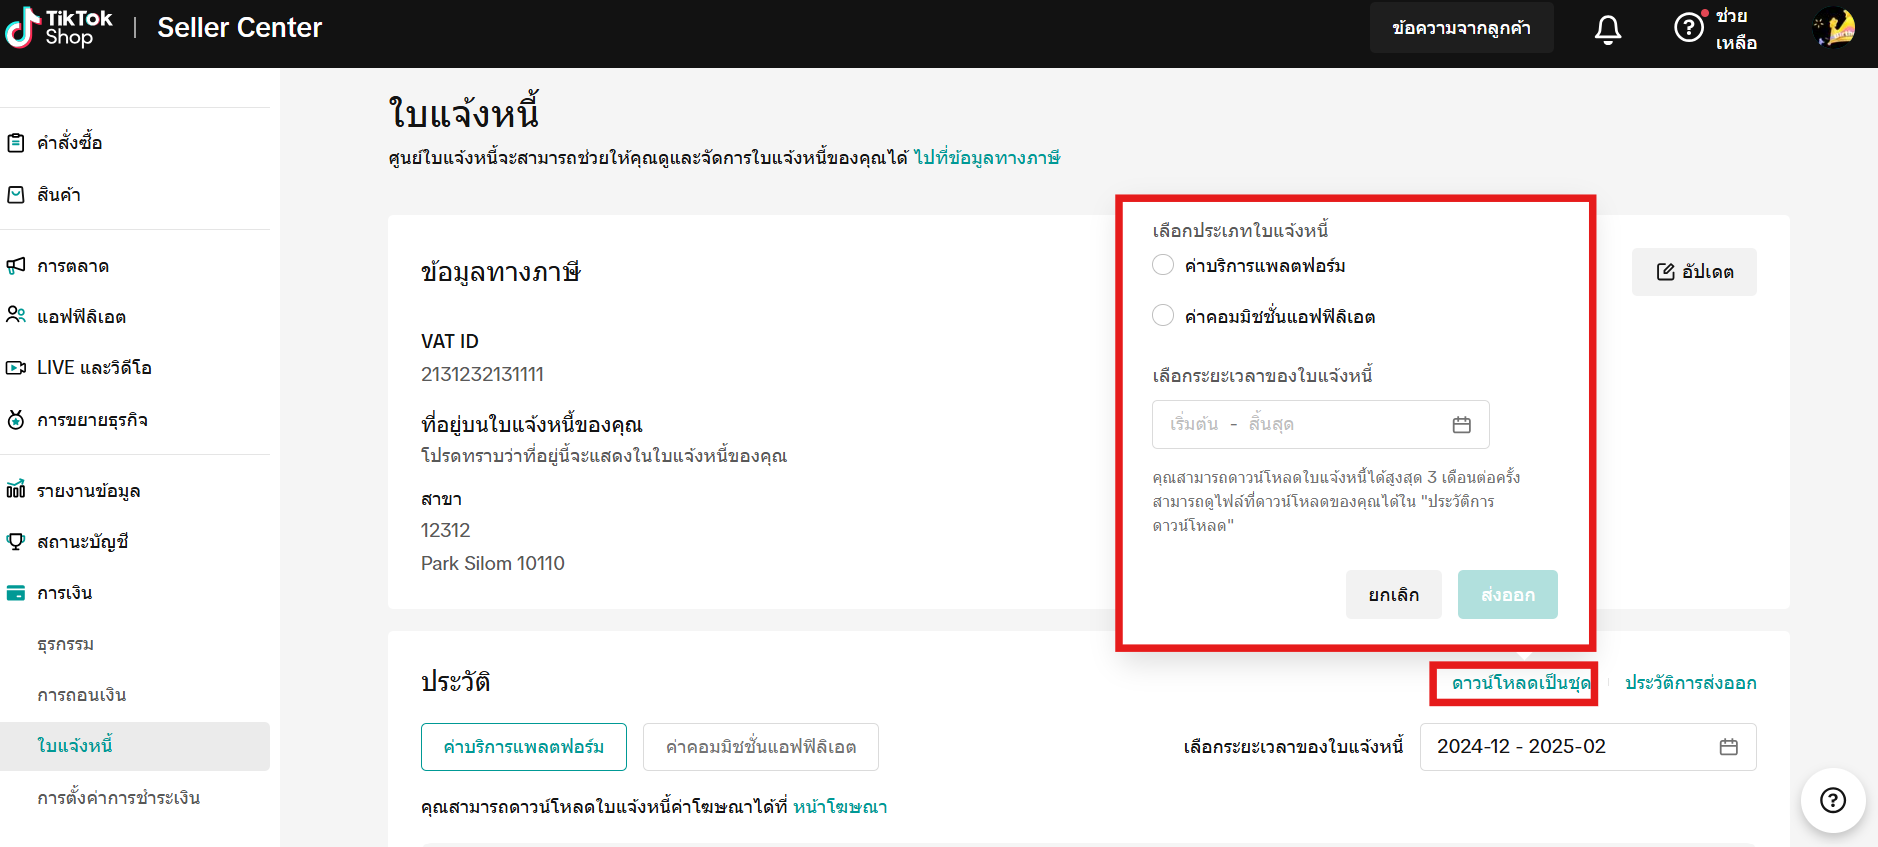Screen dimensions: 1878x847
Task: Click the สินค้า bag icon in sidebar
Action: point(16,195)
